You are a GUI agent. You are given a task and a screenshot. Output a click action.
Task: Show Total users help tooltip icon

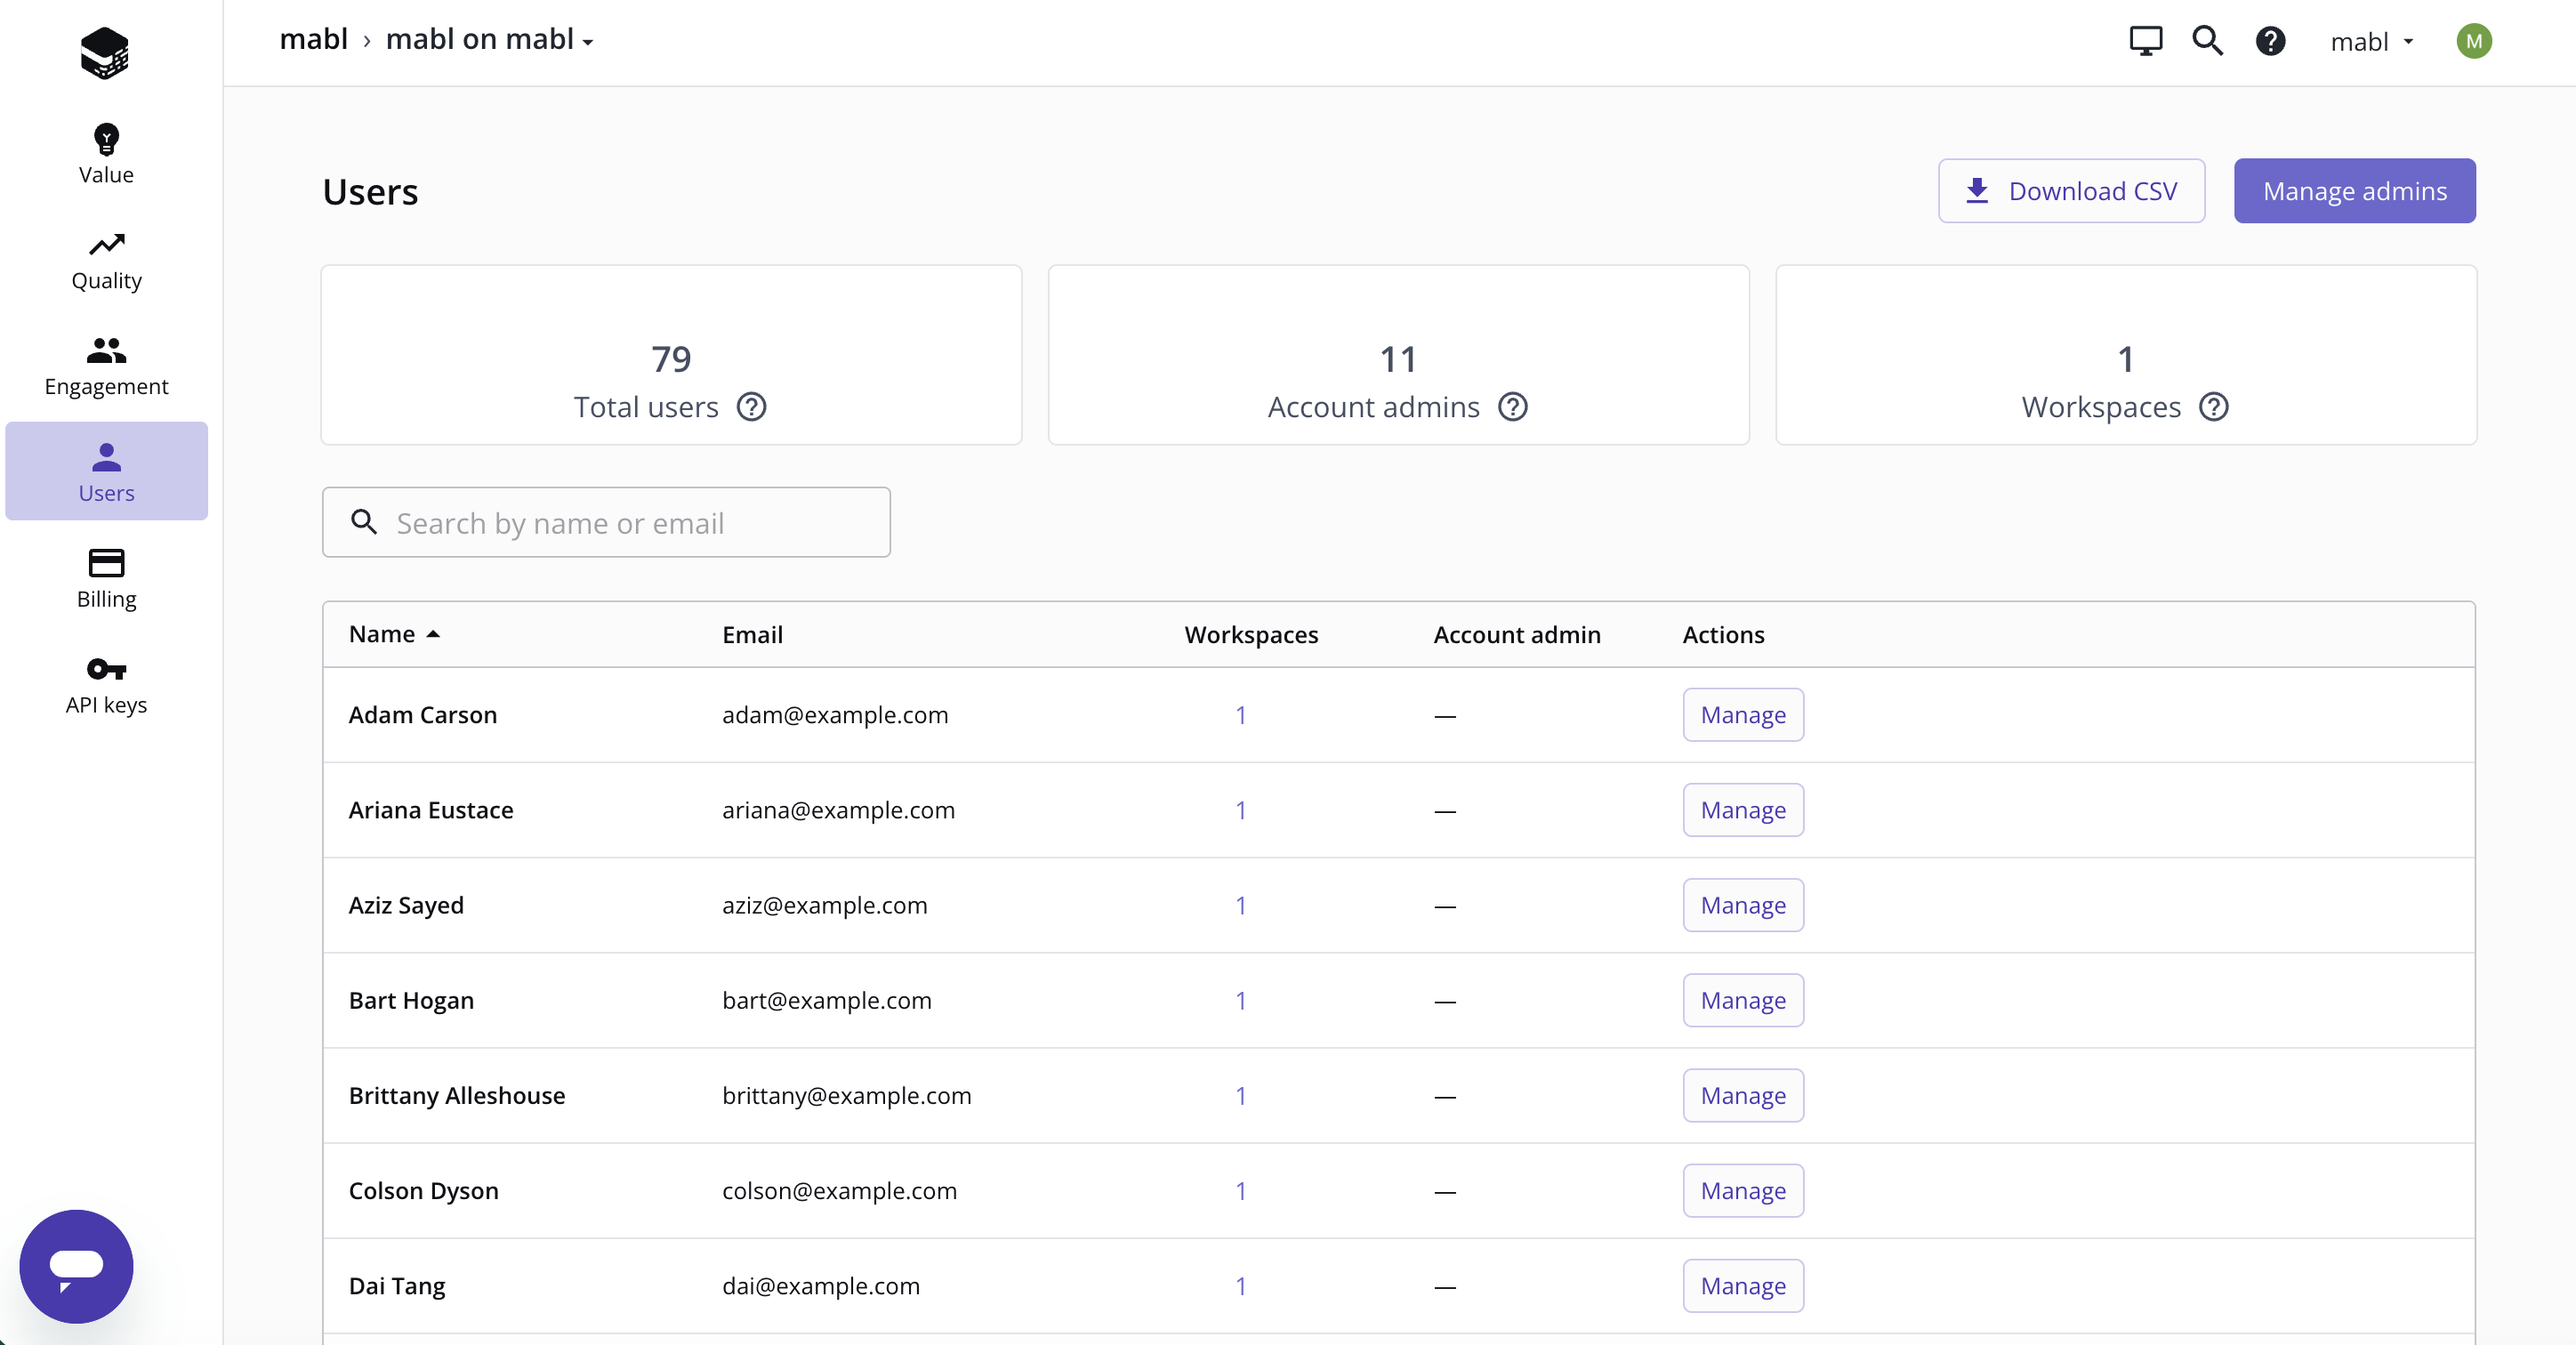click(751, 407)
